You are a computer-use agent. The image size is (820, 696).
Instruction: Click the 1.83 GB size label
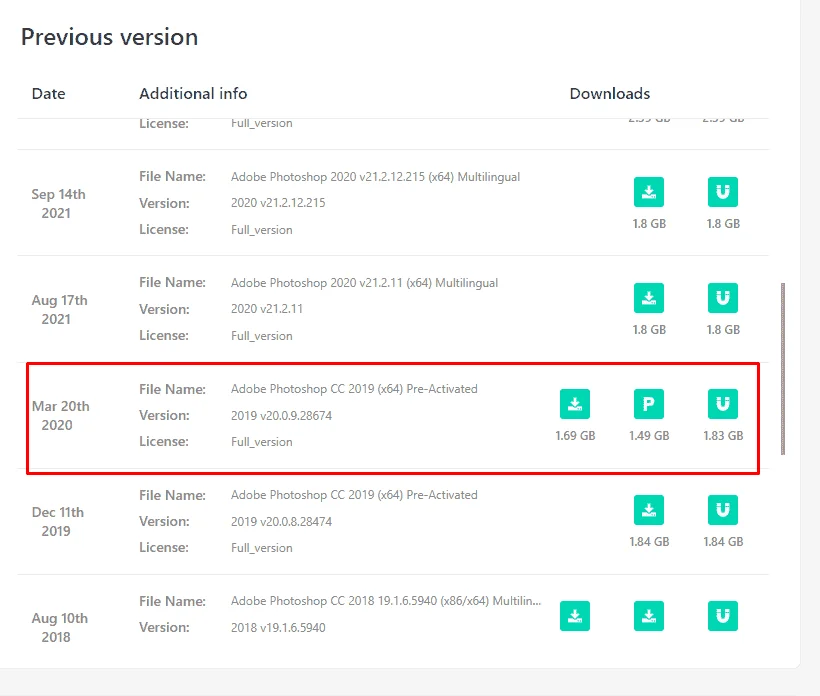[x=723, y=436]
